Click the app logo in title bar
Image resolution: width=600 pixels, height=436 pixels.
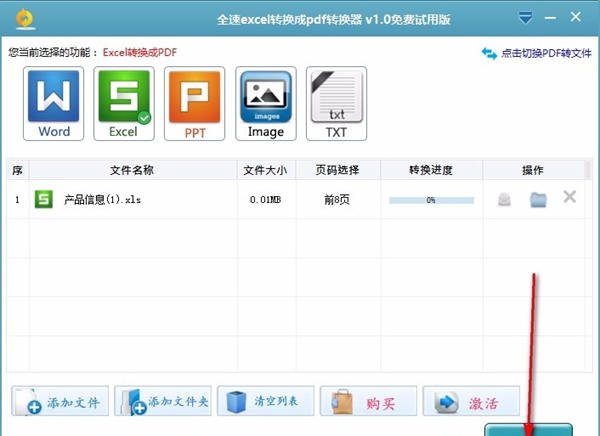point(25,19)
